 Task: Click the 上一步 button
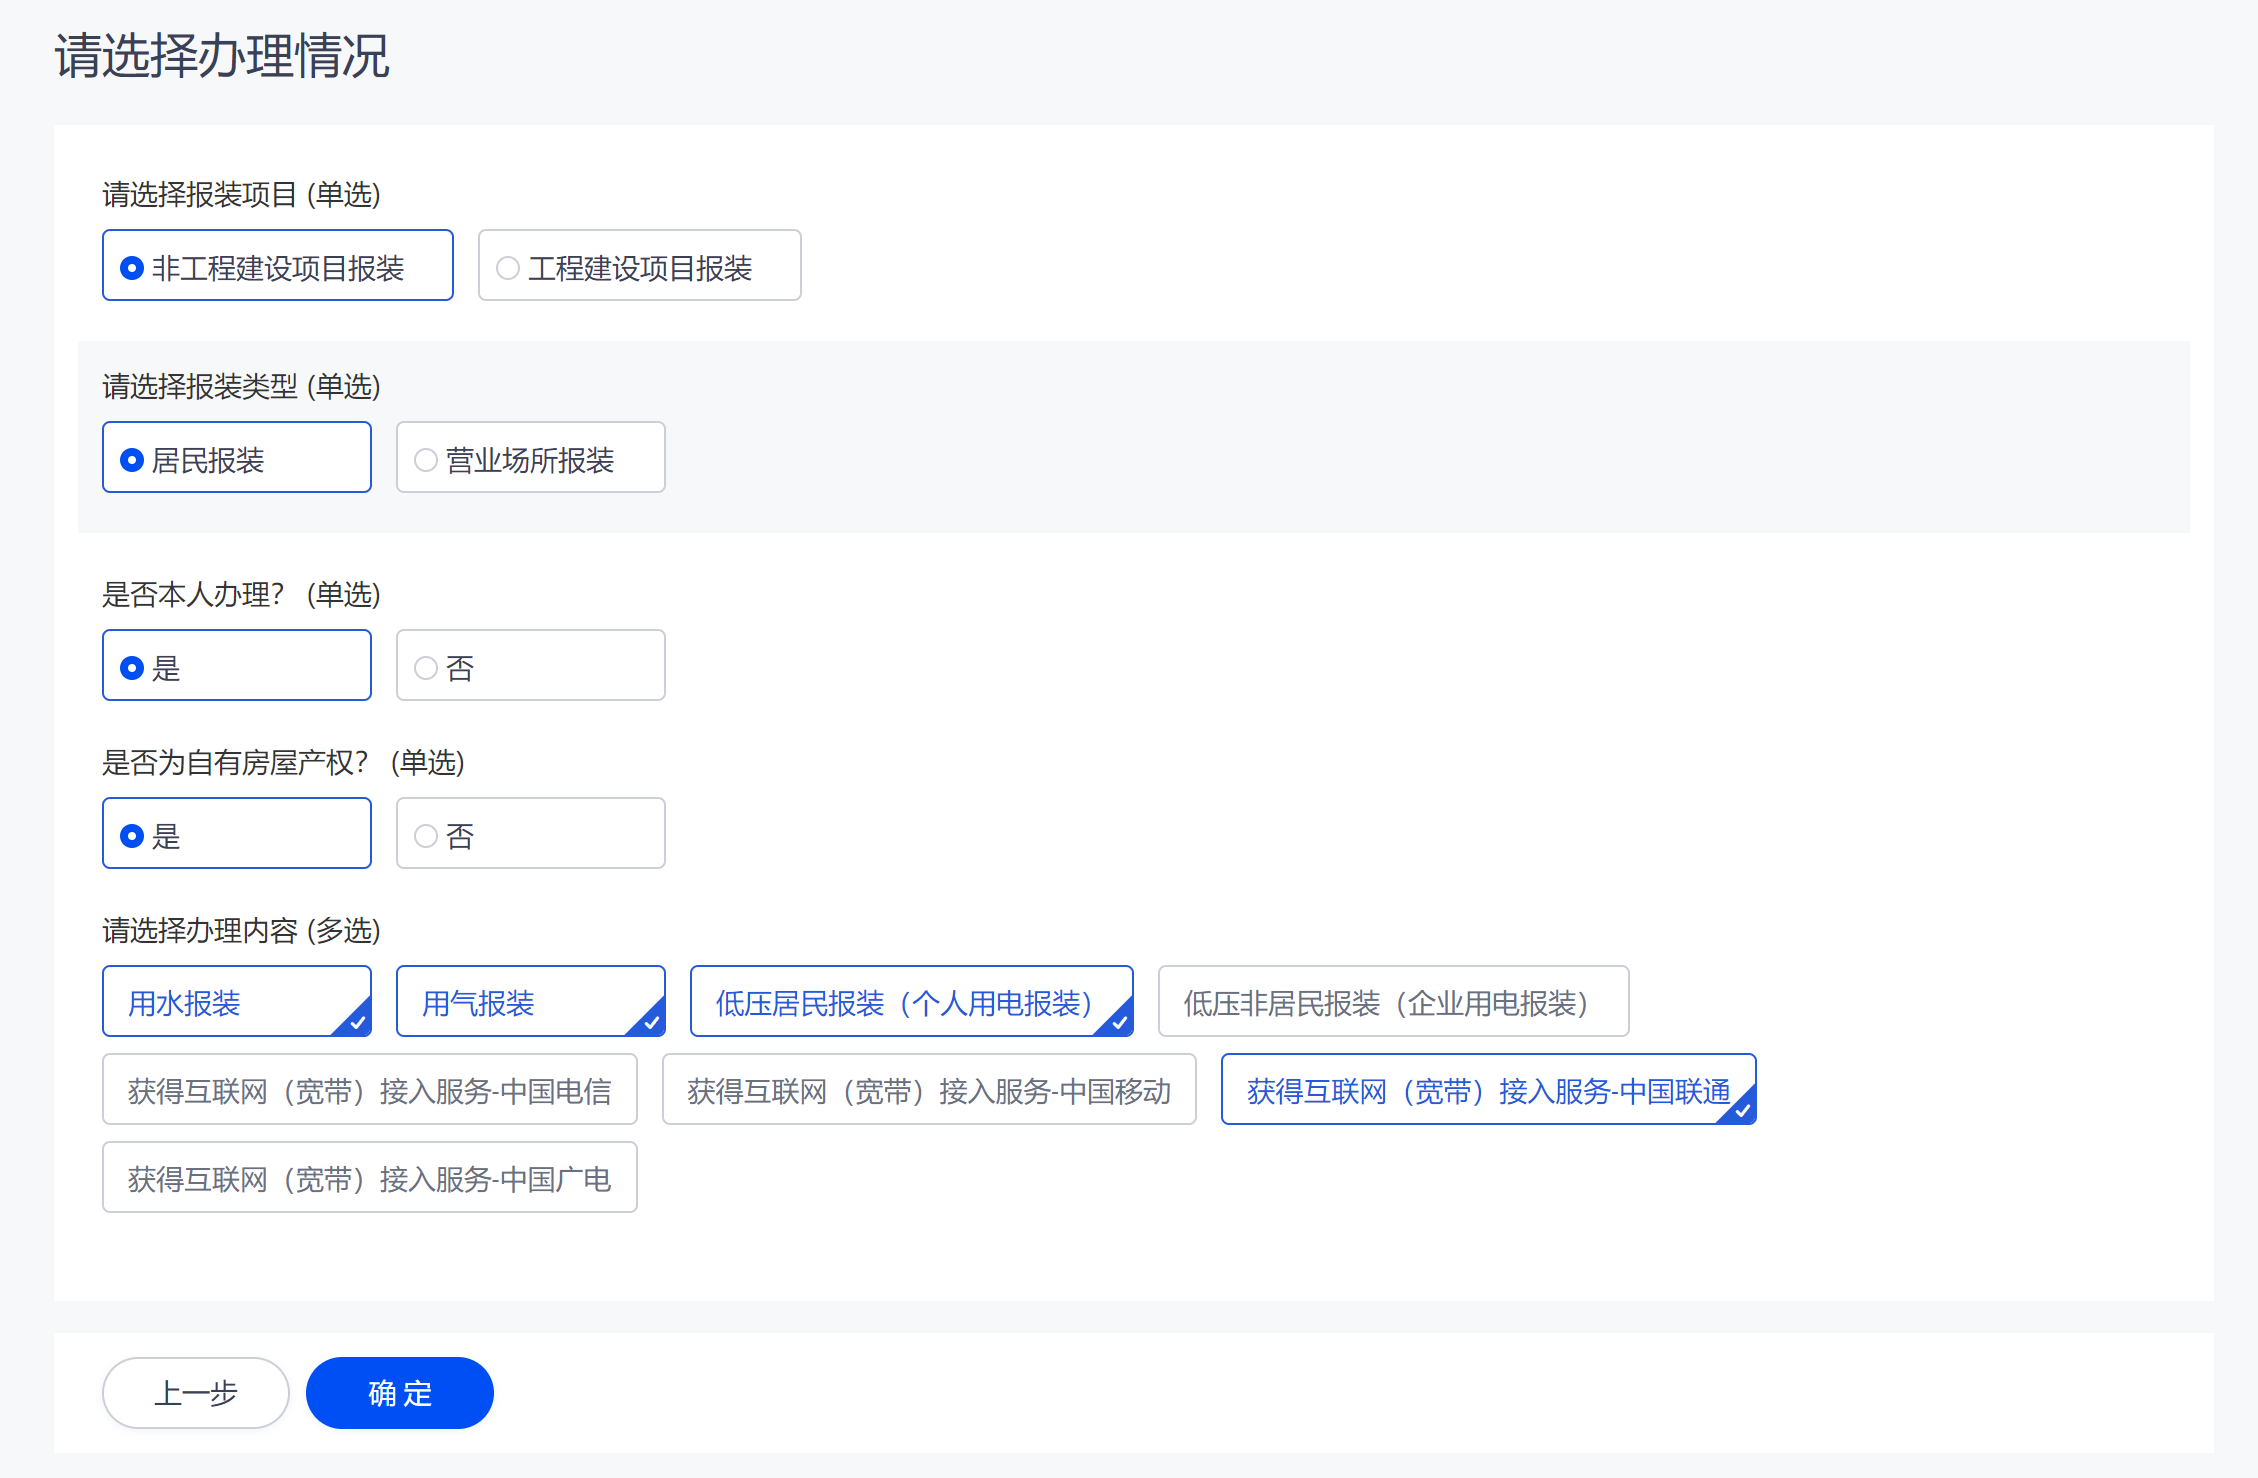click(x=196, y=1393)
